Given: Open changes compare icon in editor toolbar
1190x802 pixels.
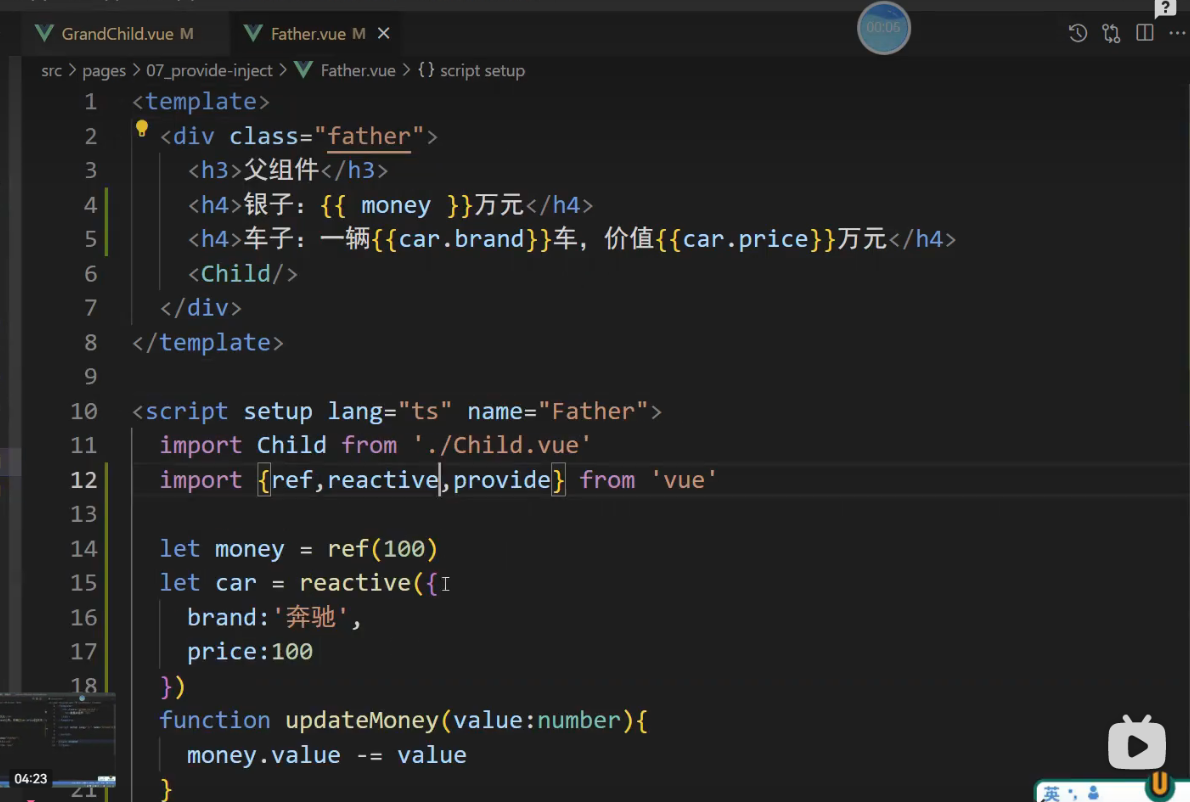Looking at the screenshot, I should tap(1112, 33).
